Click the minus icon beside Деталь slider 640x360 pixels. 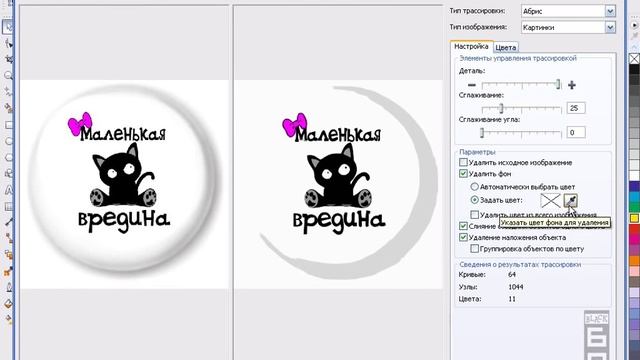tap(472, 85)
